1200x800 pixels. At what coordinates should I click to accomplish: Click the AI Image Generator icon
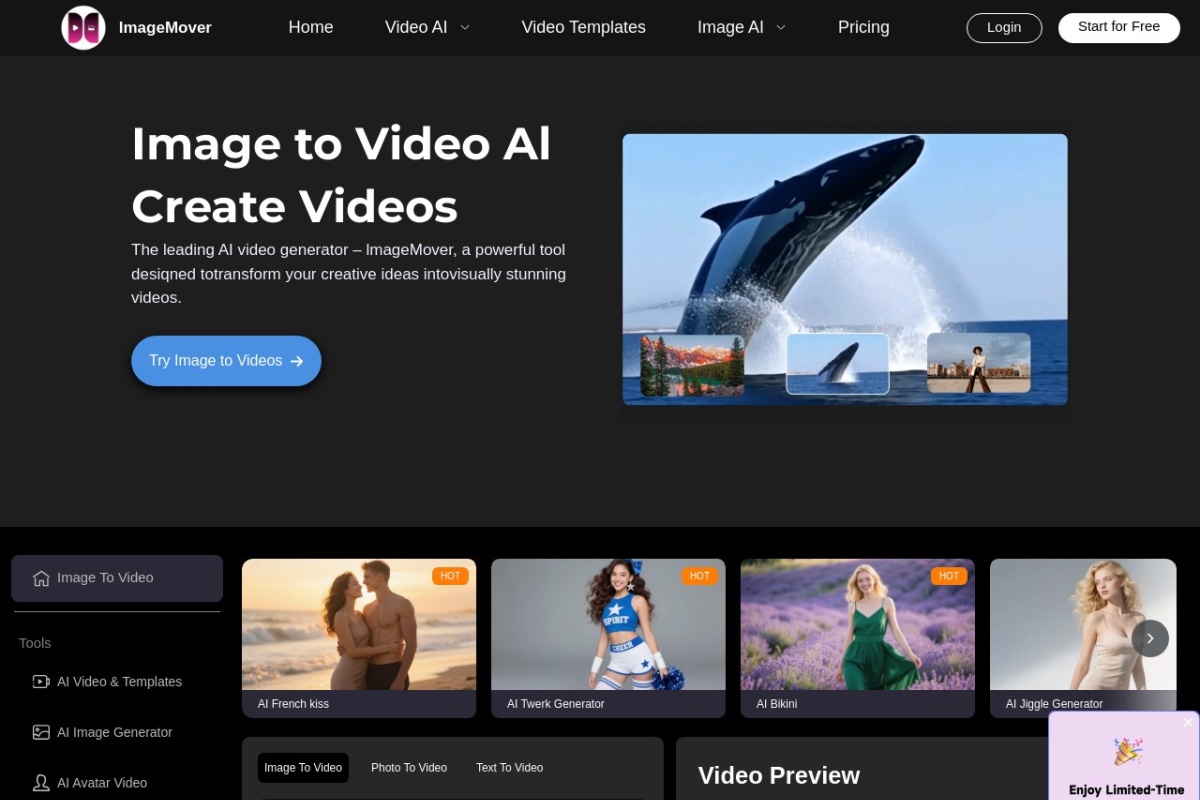[40, 732]
